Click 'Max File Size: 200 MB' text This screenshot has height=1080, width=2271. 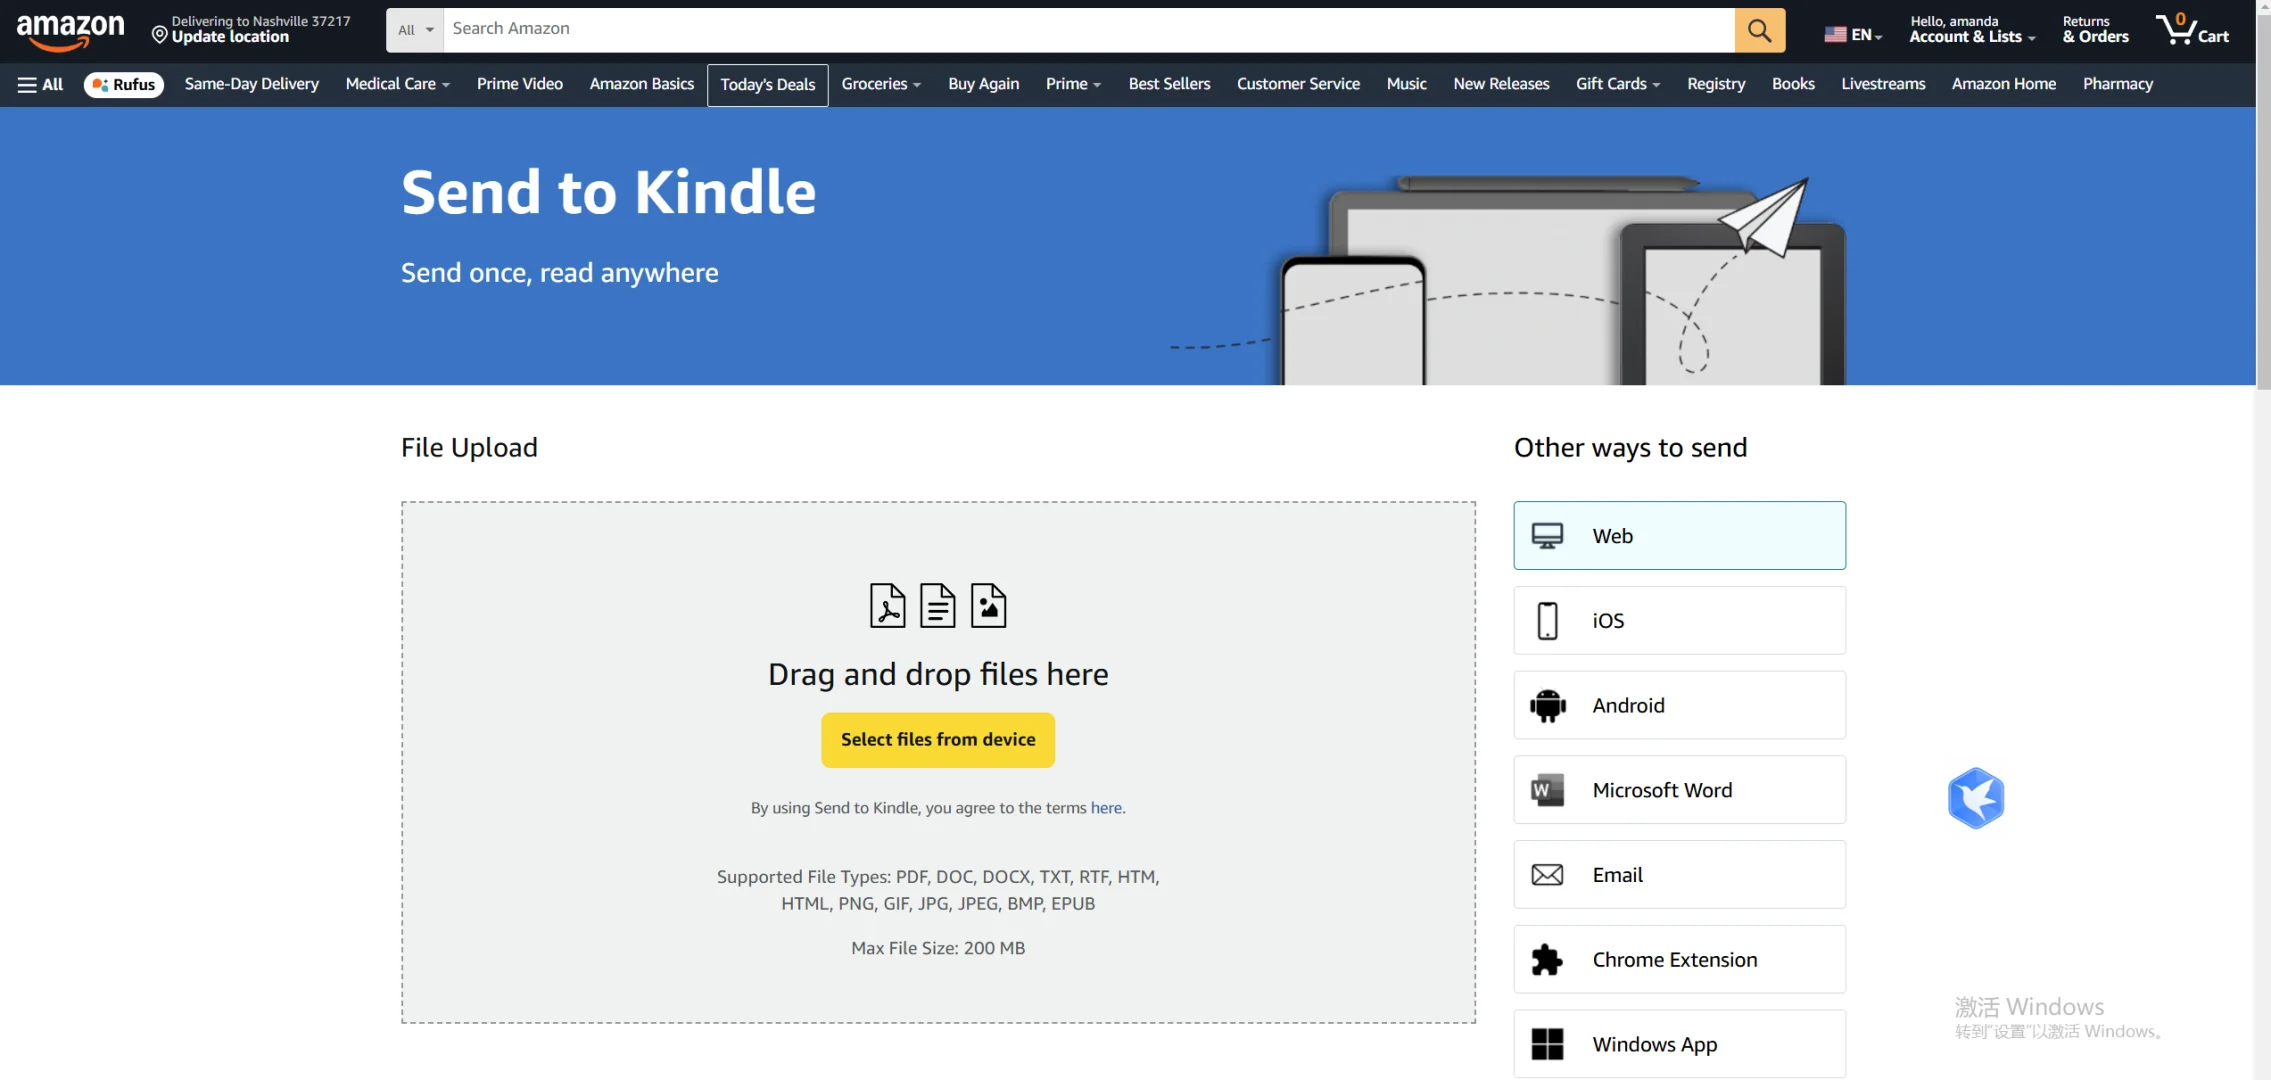(x=938, y=948)
